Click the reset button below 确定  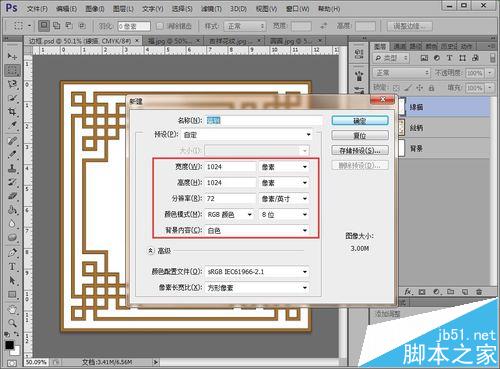pos(360,135)
